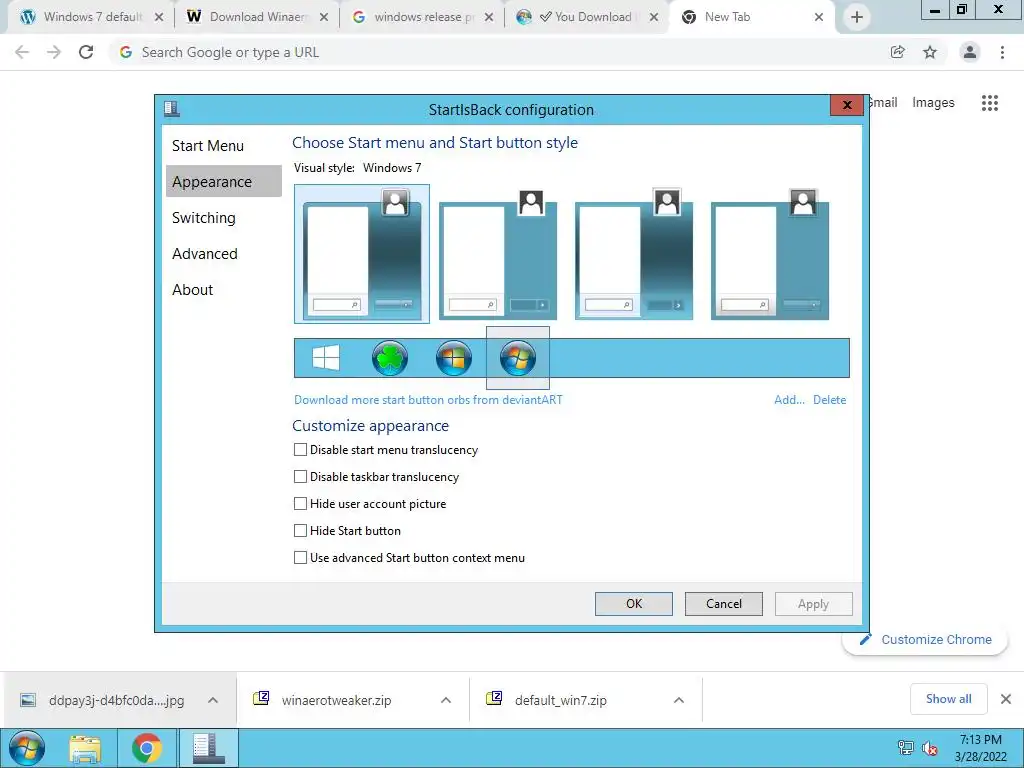Open File Explorer from the taskbar

click(x=86, y=748)
